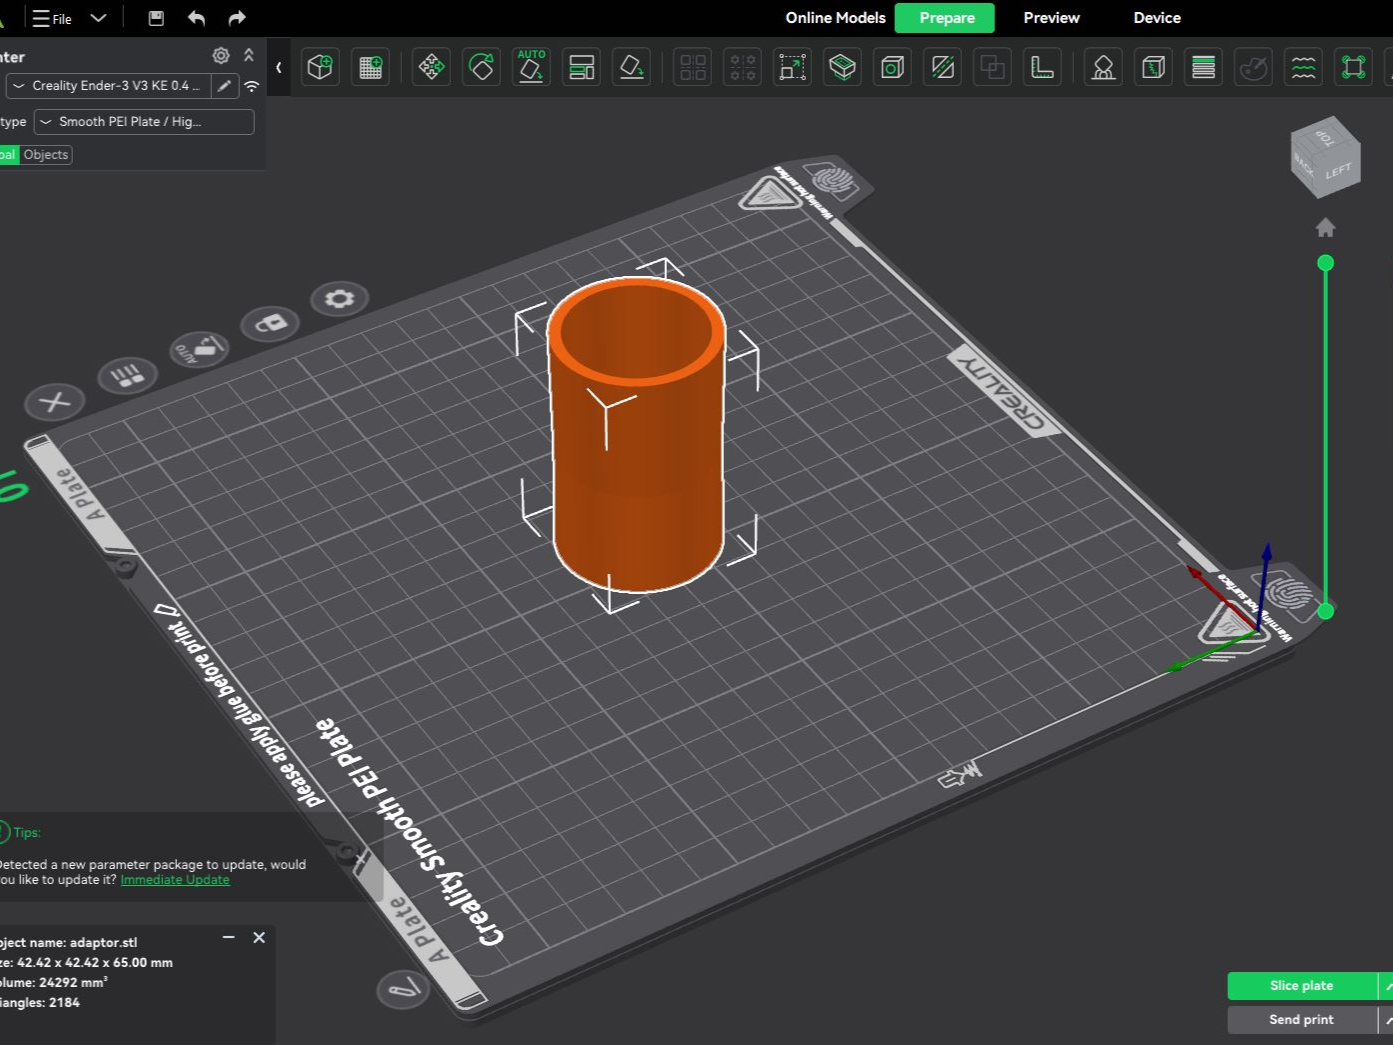Click the Variable layer height icon
This screenshot has height=1045, width=1393.
(1203, 67)
